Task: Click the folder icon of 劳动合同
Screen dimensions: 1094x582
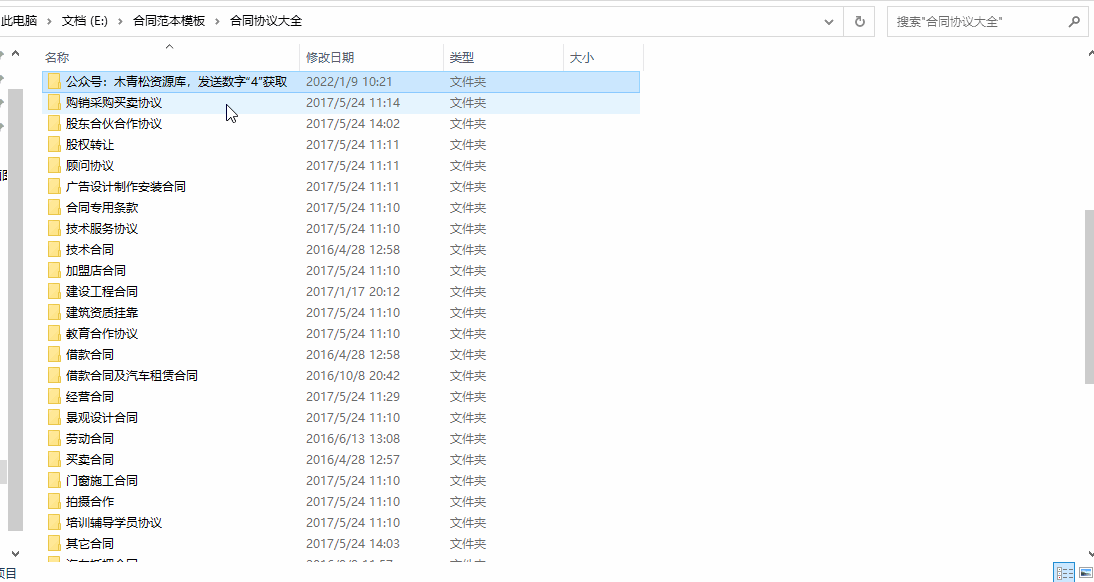Action: click(54, 438)
